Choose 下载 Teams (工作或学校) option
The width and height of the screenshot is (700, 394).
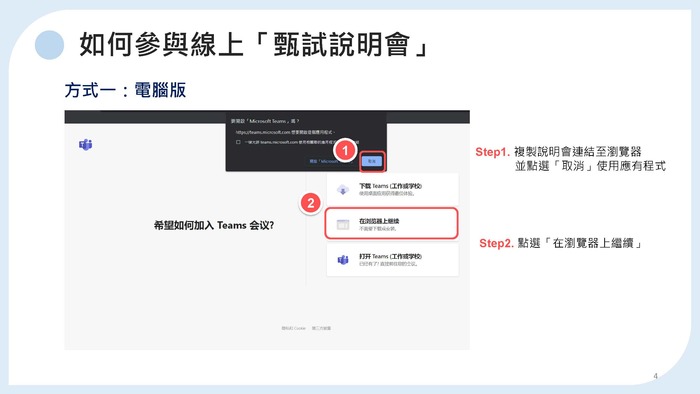click(x=392, y=190)
